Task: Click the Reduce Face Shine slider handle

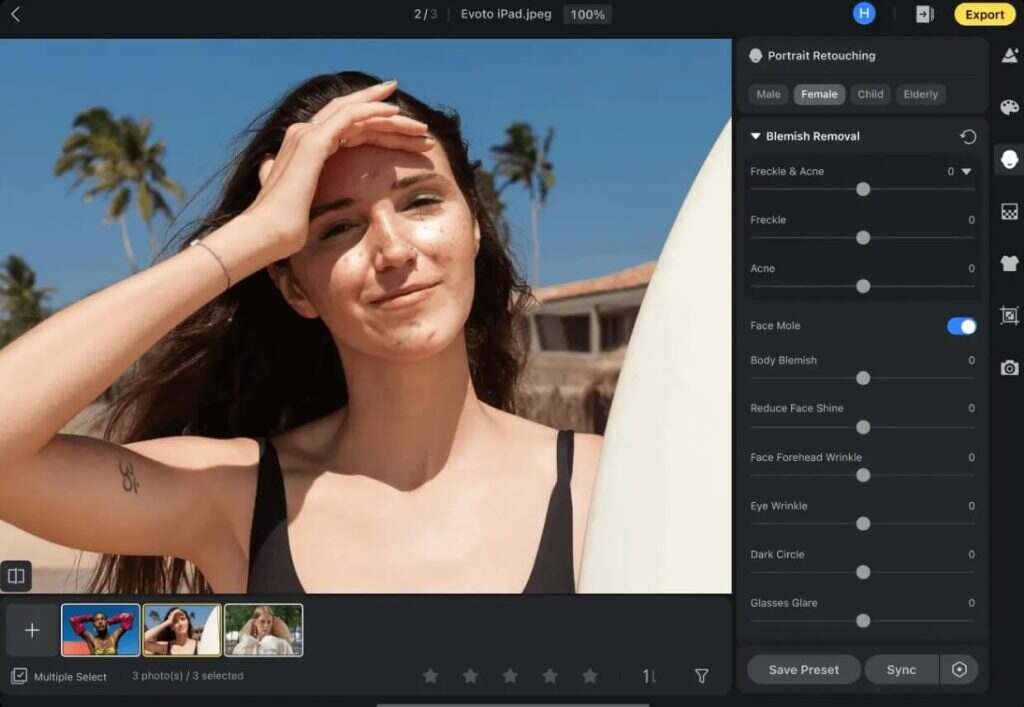Action: (x=863, y=427)
